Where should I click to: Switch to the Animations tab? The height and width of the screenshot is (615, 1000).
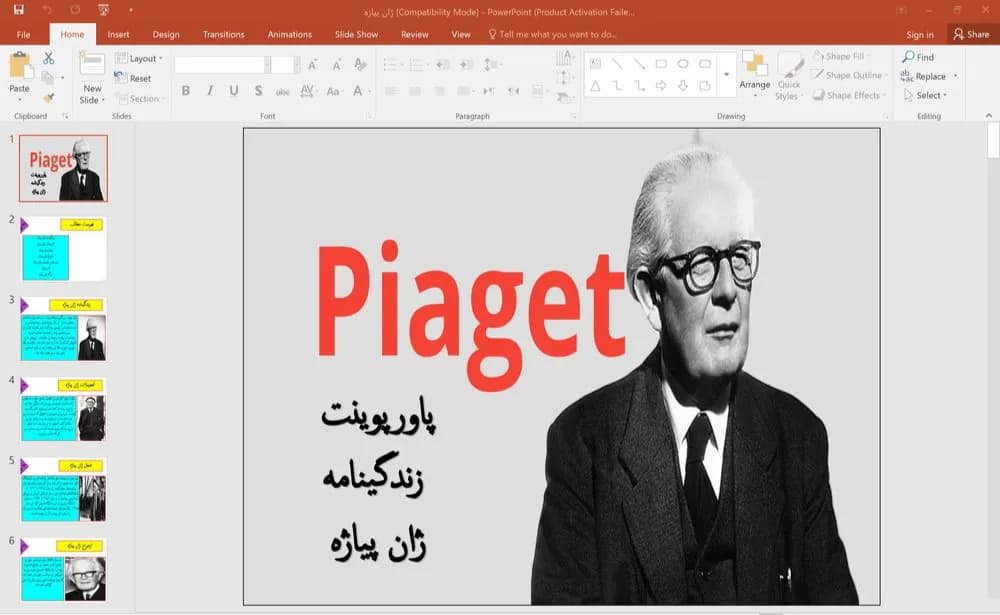click(x=290, y=34)
